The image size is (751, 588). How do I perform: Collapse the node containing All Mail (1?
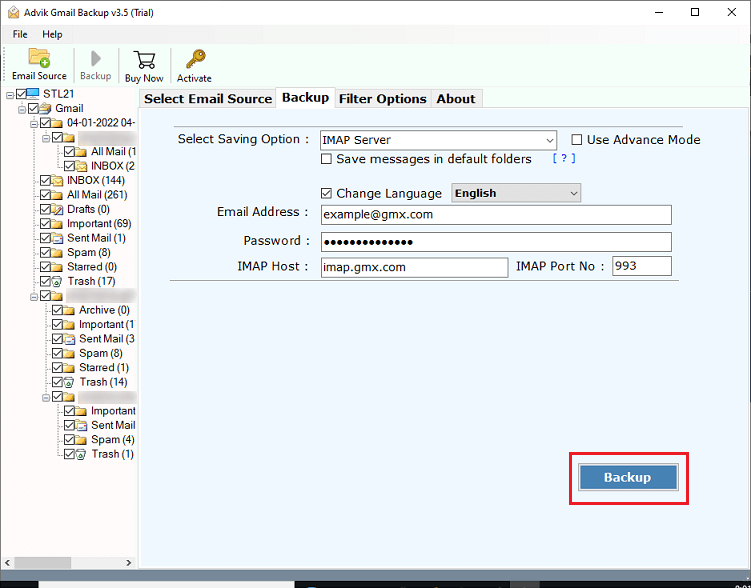(46, 139)
